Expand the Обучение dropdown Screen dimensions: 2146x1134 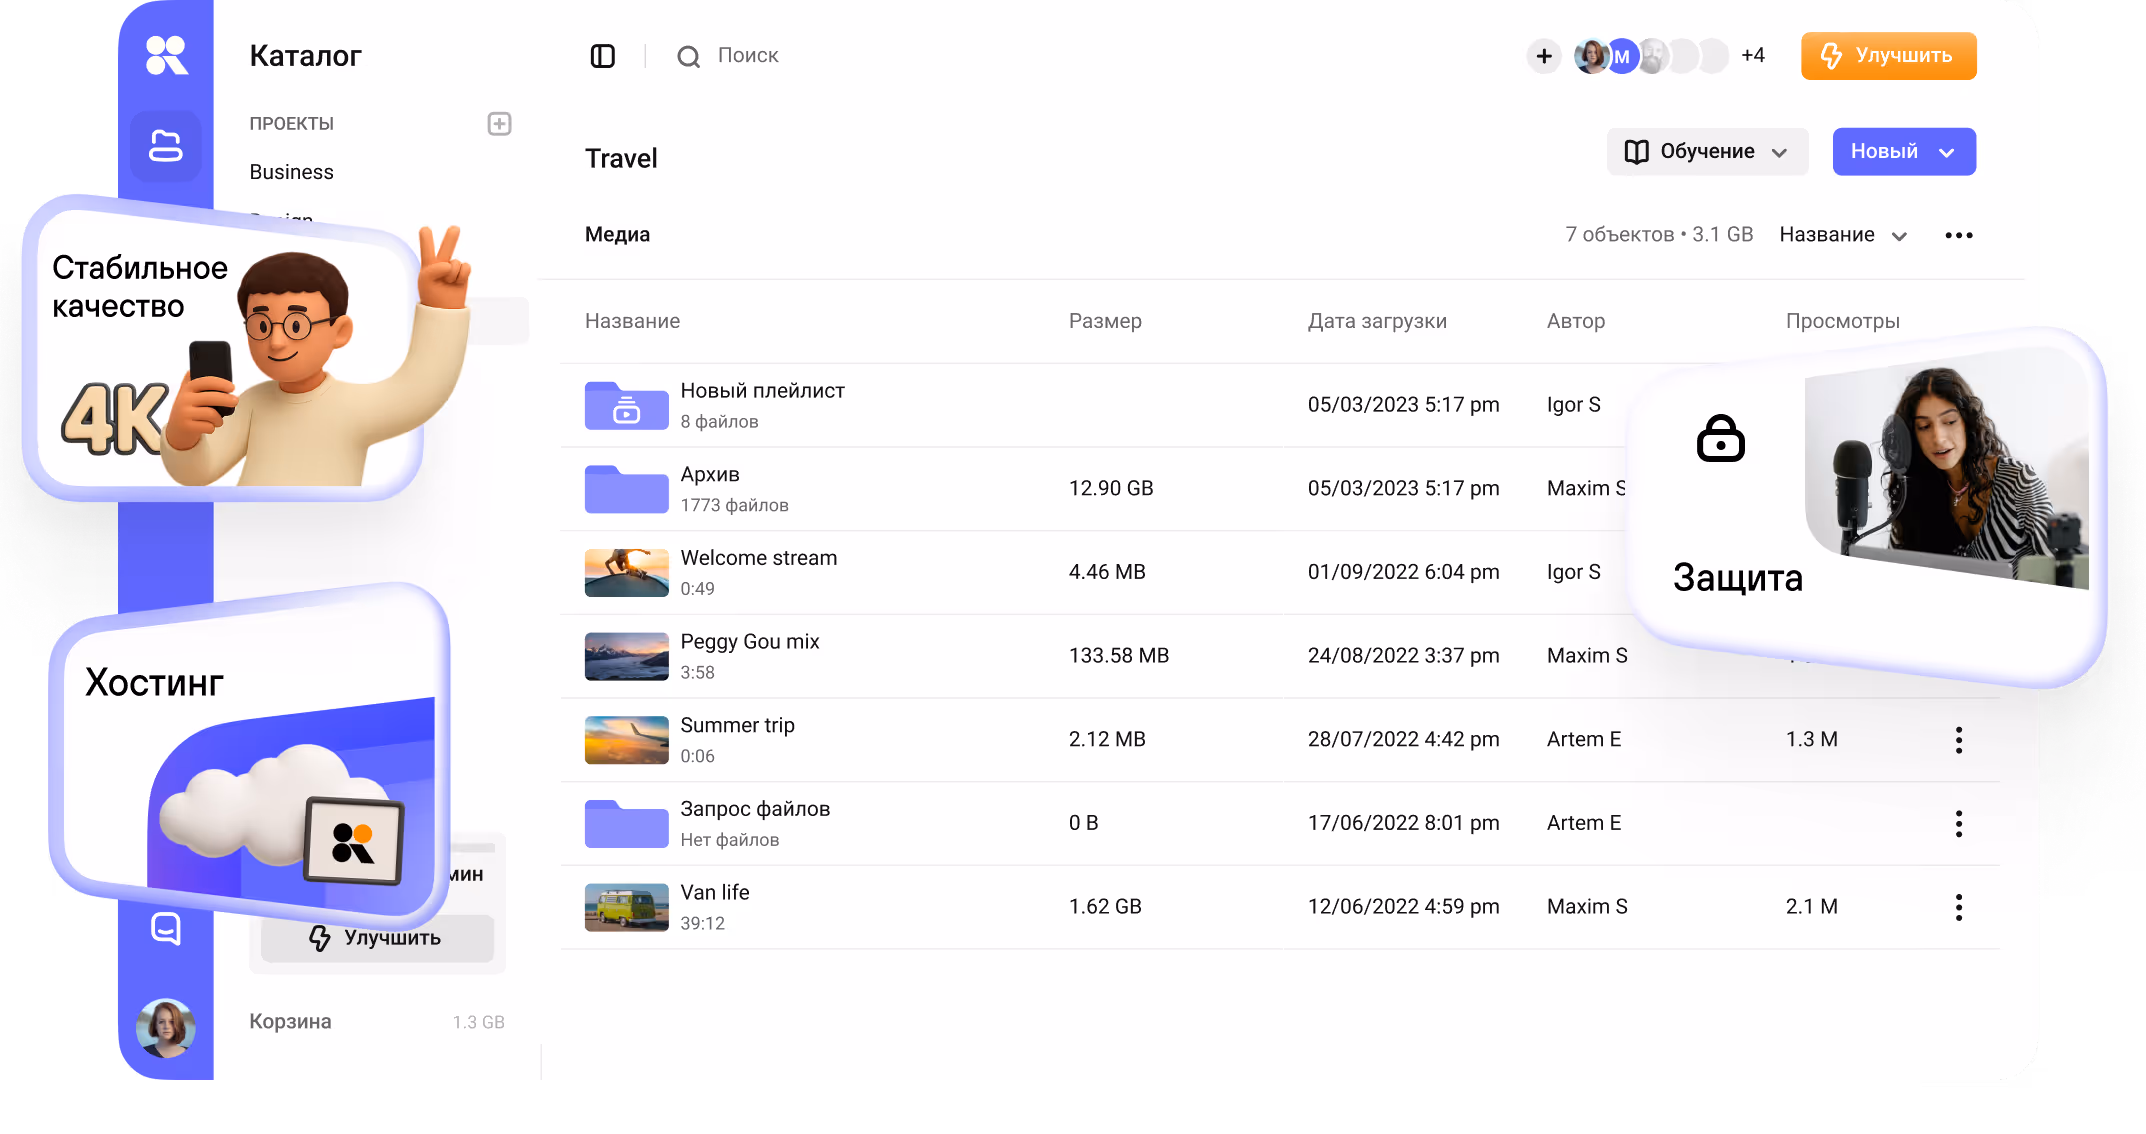click(1707, 152)
